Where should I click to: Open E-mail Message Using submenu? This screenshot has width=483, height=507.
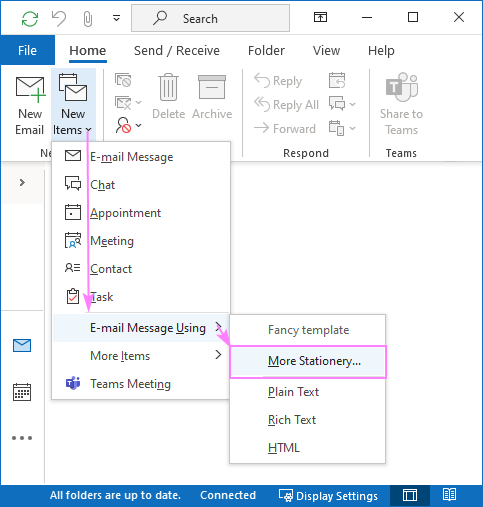coord(141,328)
